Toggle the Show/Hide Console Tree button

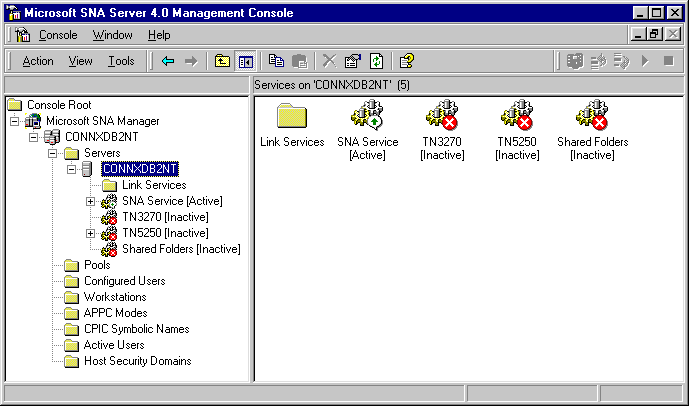coord(246,61)
